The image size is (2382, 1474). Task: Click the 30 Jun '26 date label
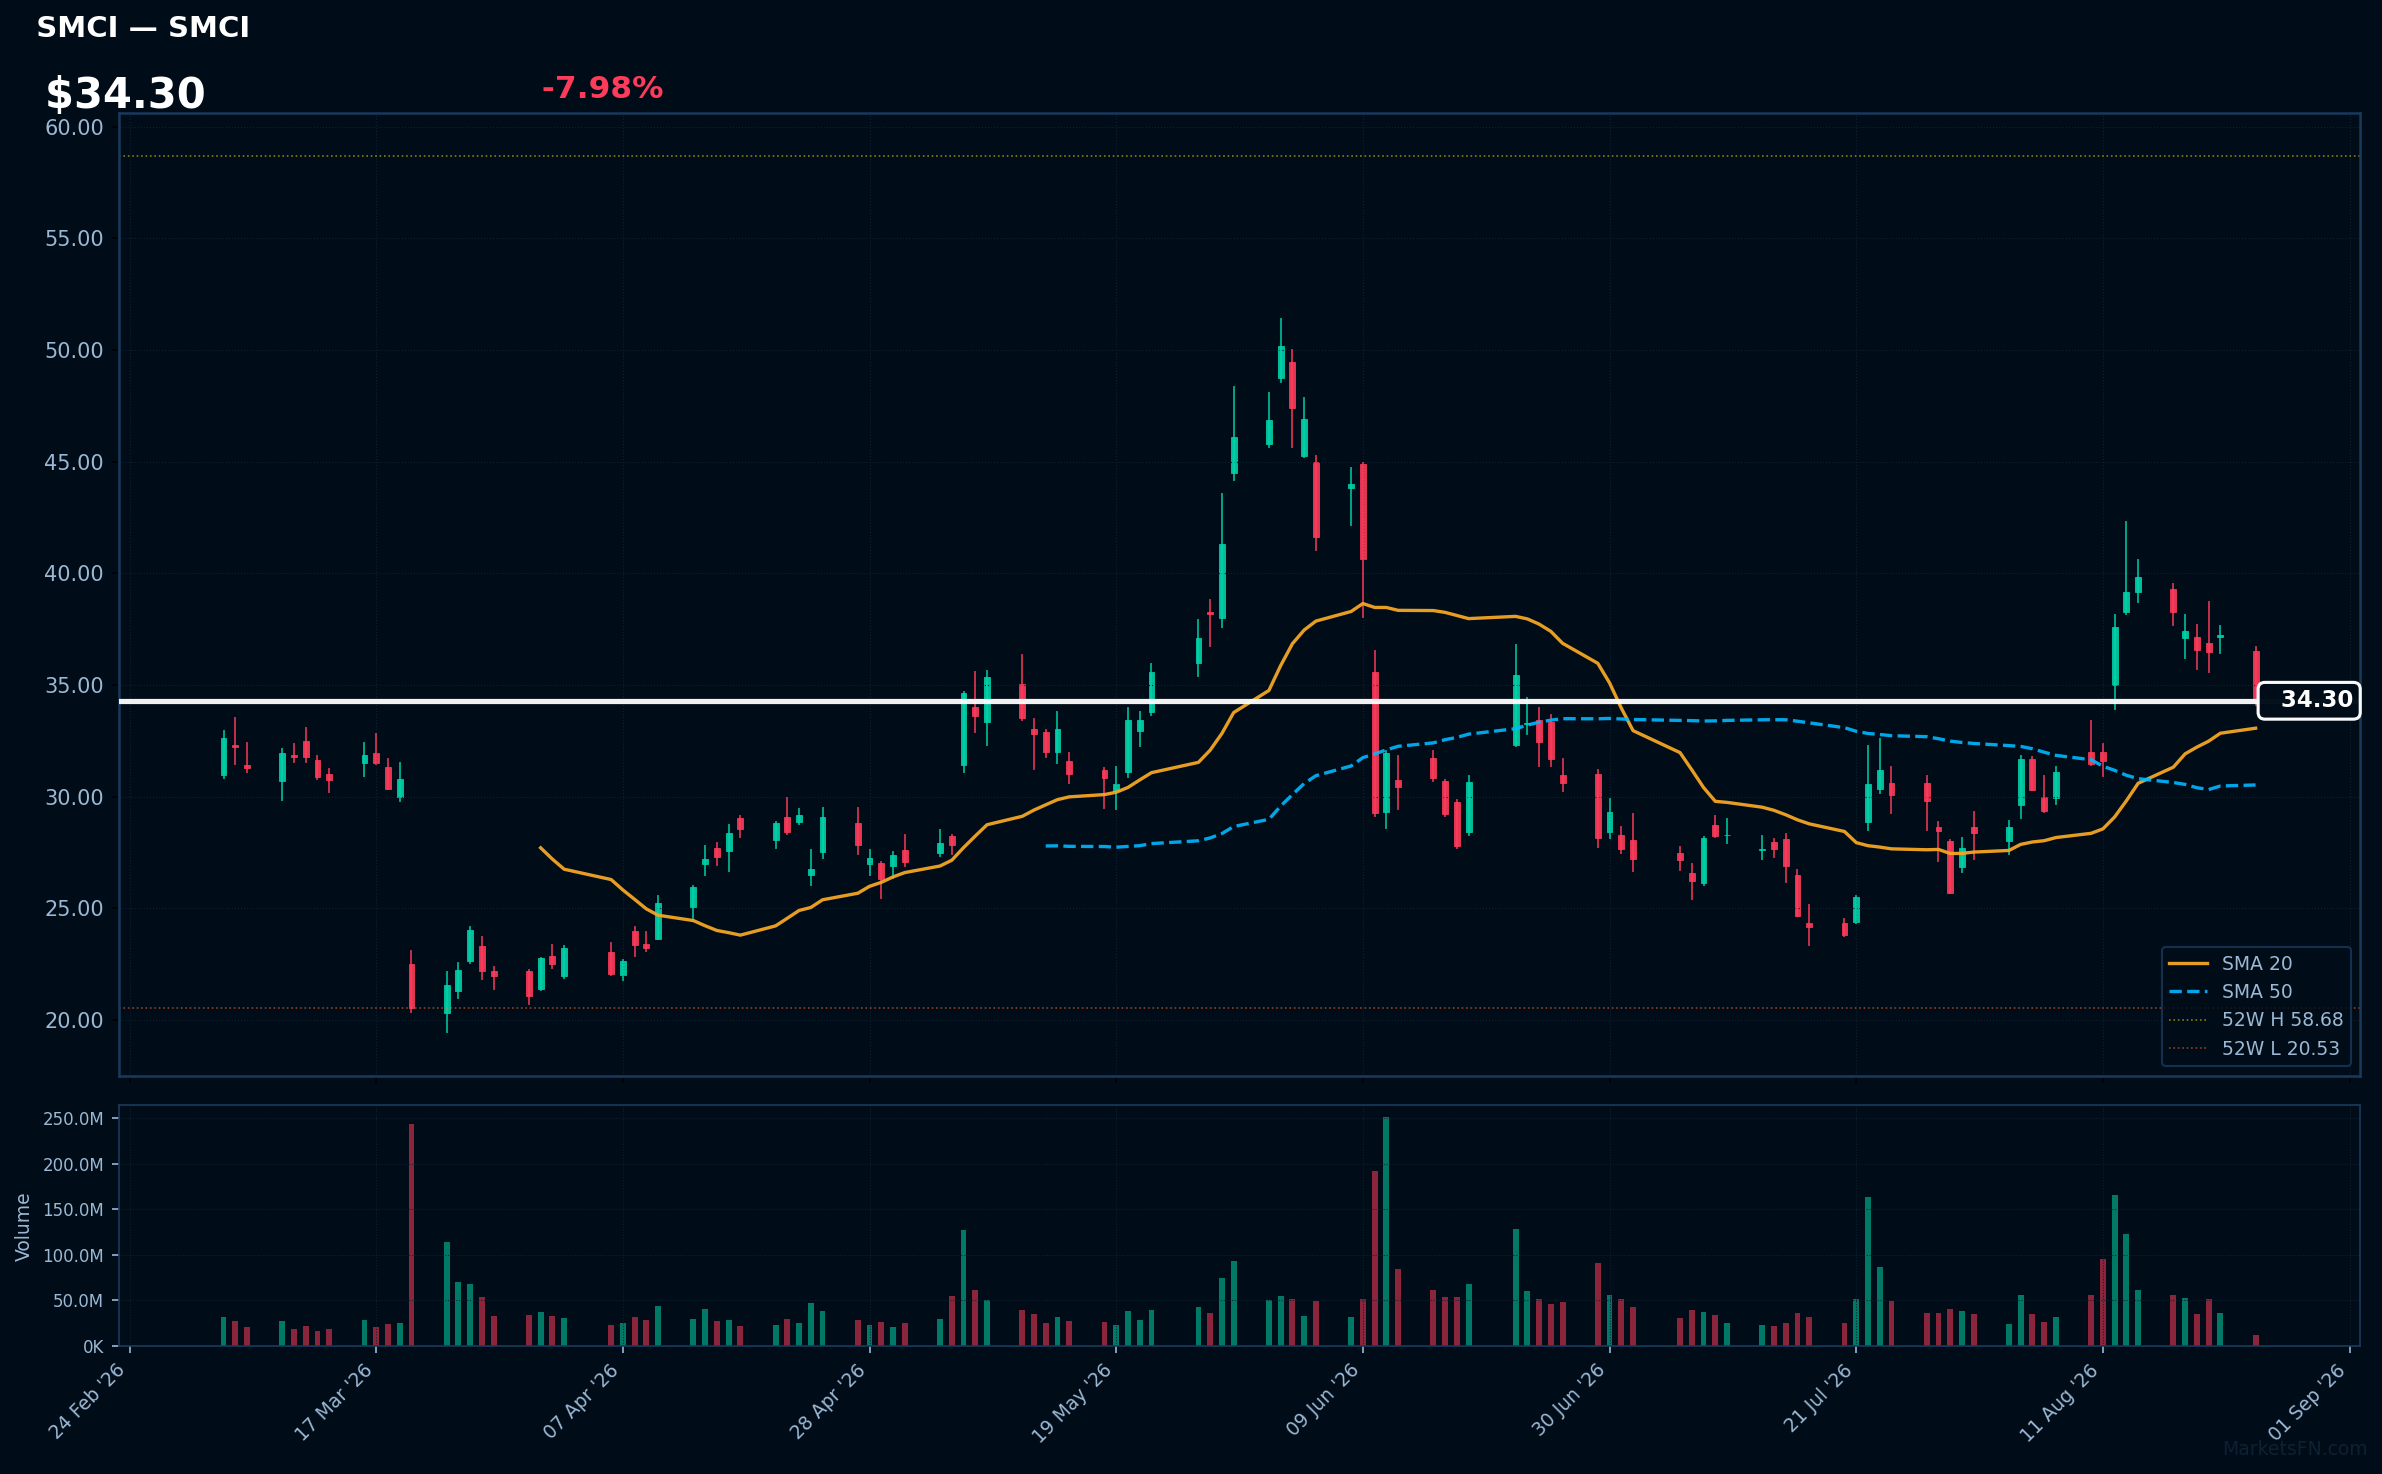click(x=1568, y=1402)
